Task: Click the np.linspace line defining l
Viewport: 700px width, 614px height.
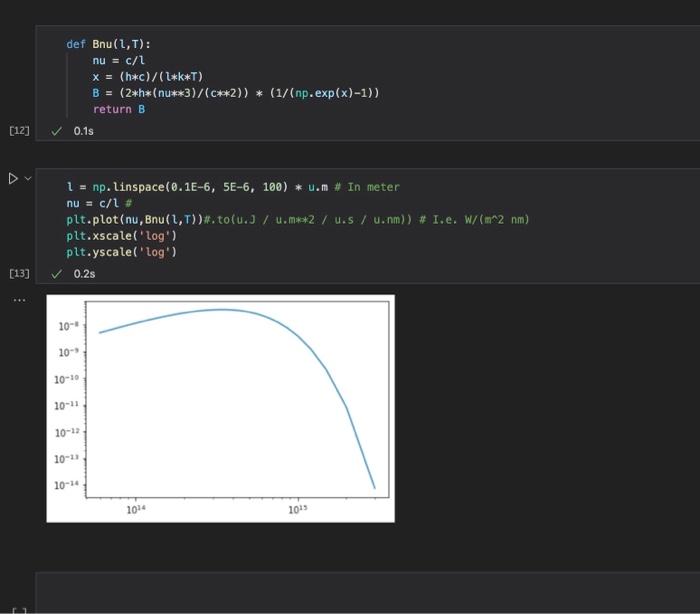Action: (233, 187)
